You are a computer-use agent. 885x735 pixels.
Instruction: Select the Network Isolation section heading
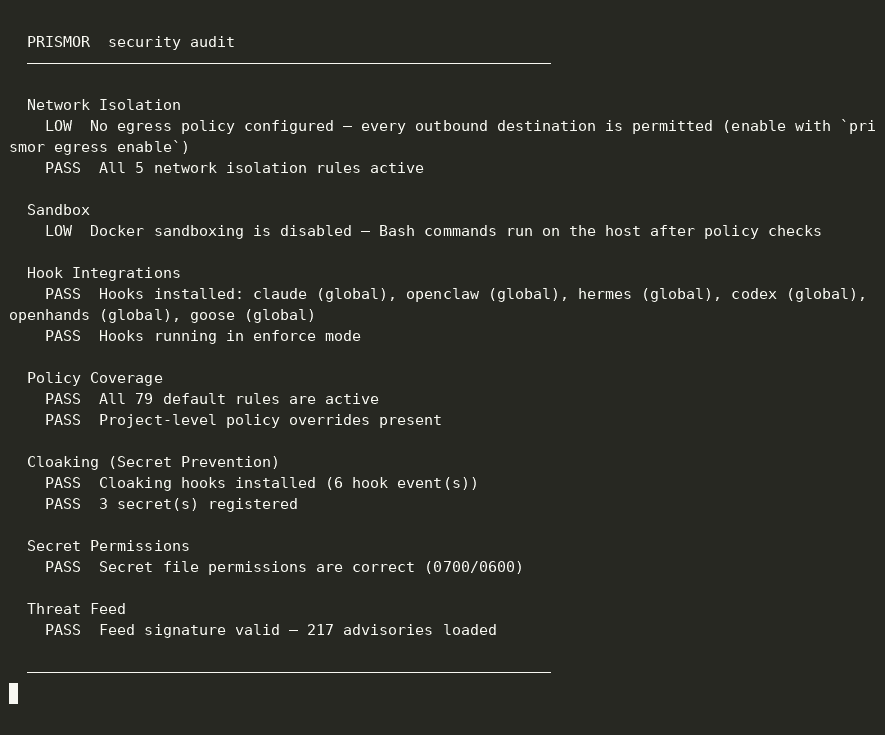pyautogui.click(x=104, y=105)
